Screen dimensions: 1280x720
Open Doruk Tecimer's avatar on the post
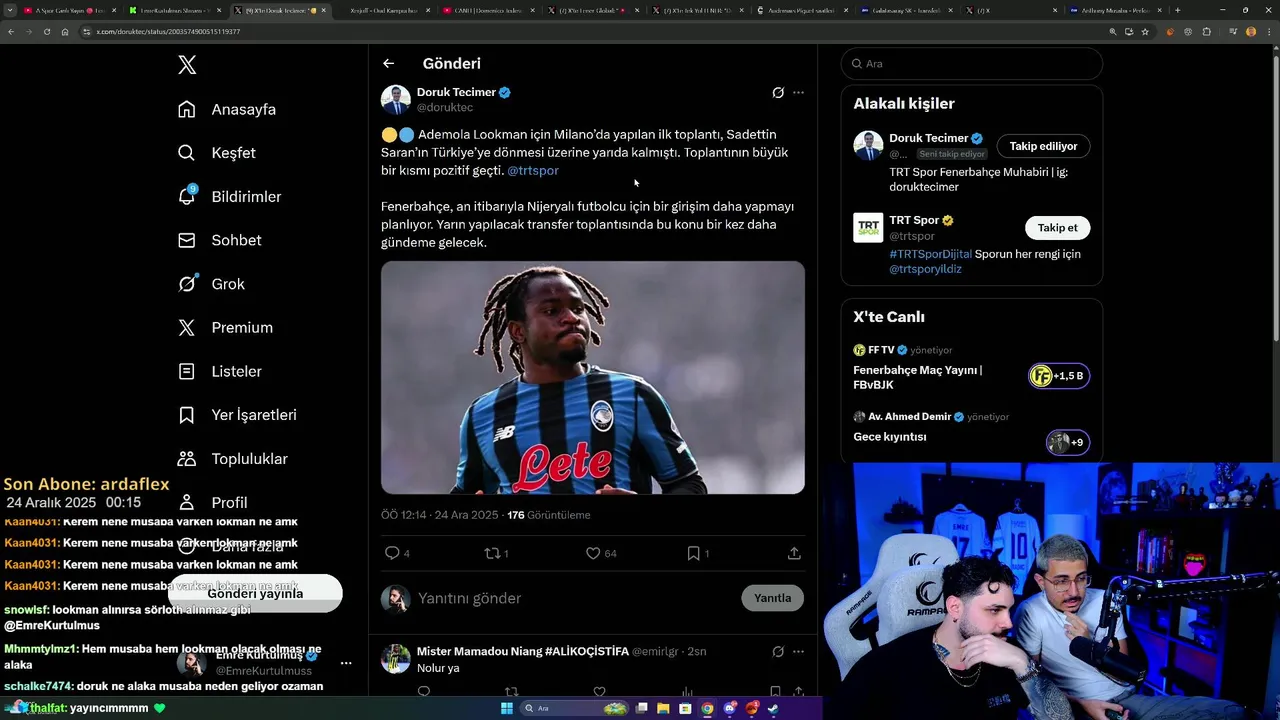[396, 100]
